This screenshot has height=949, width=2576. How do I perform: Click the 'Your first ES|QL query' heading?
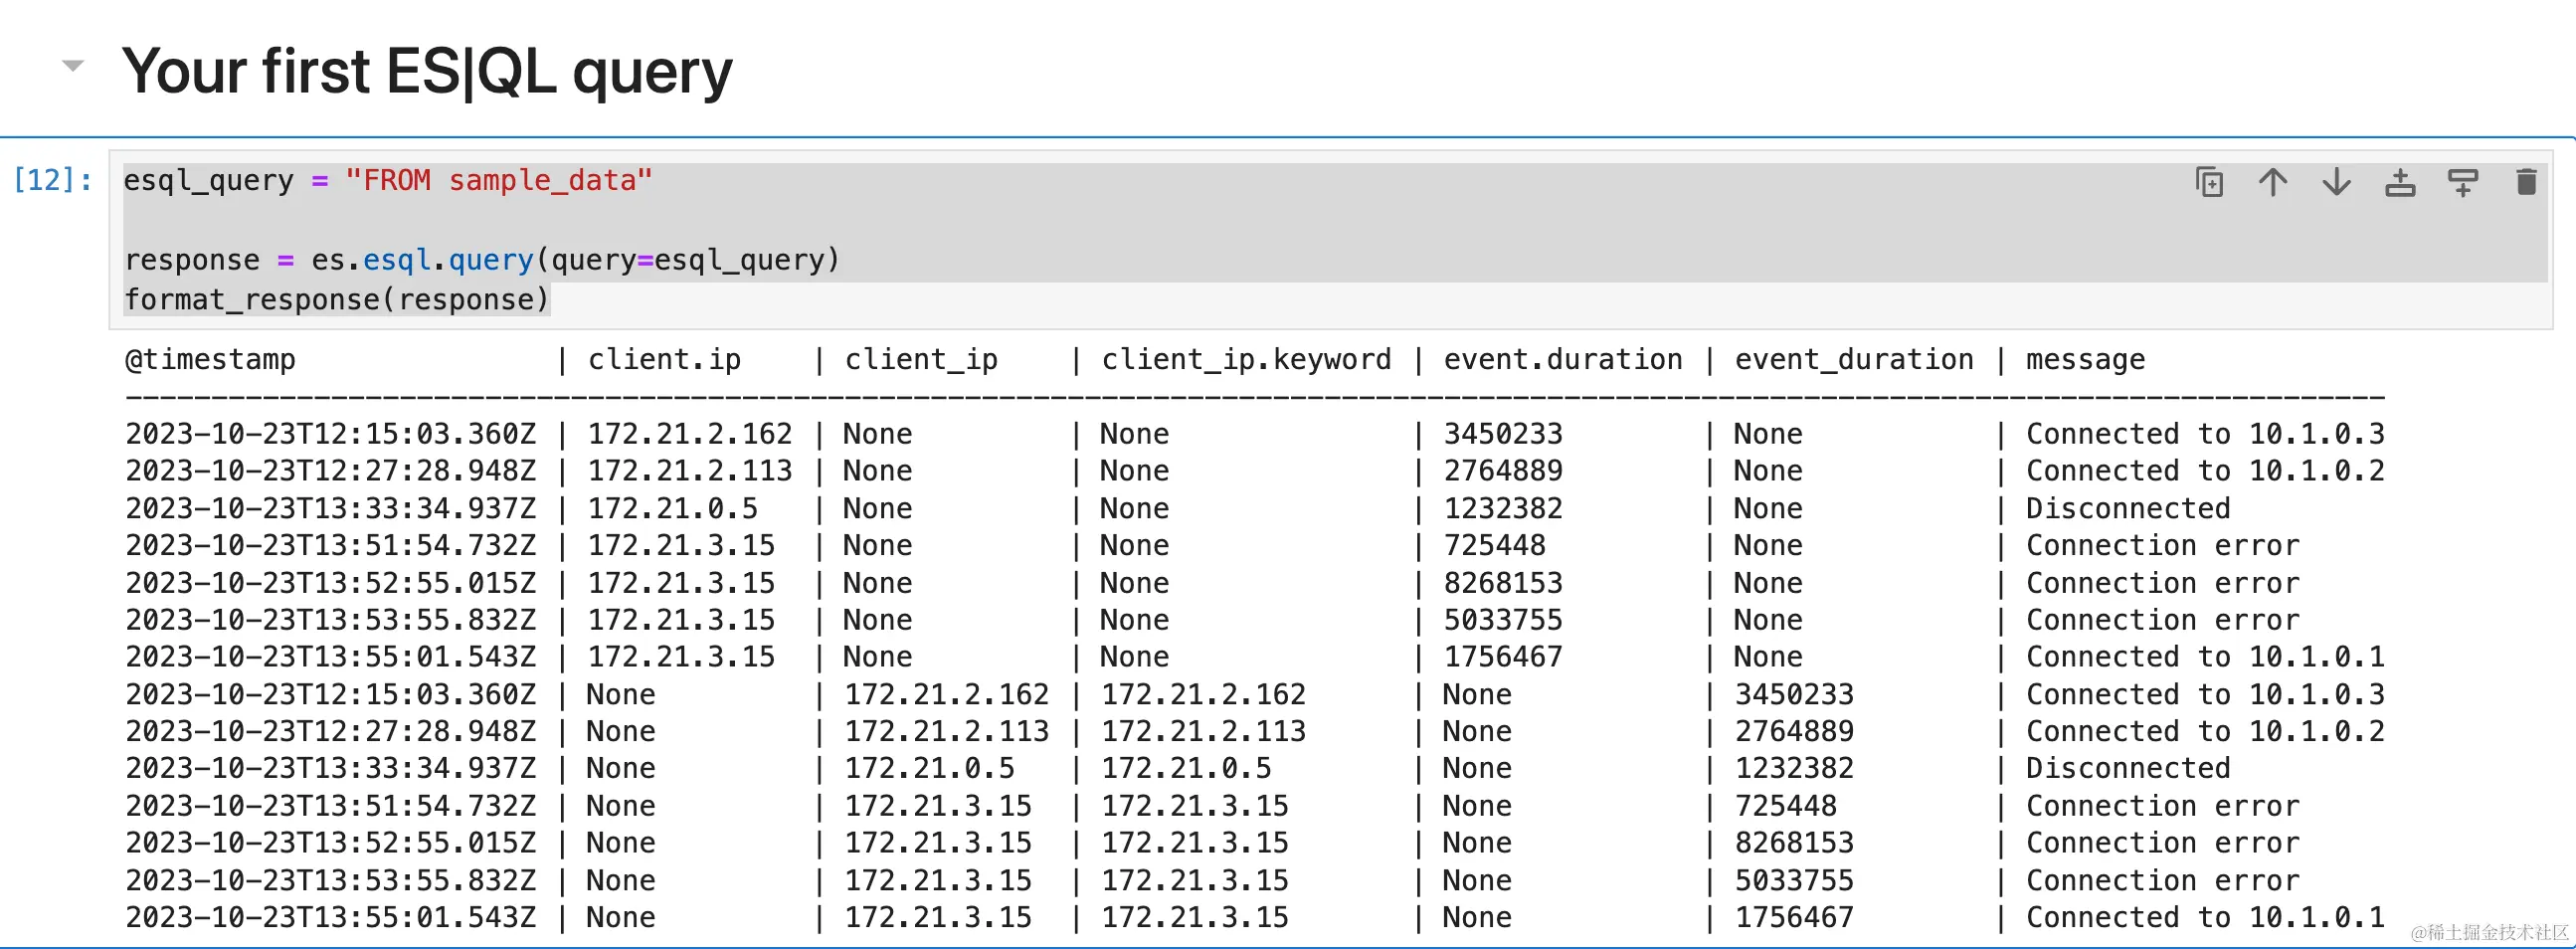[427, 71]
